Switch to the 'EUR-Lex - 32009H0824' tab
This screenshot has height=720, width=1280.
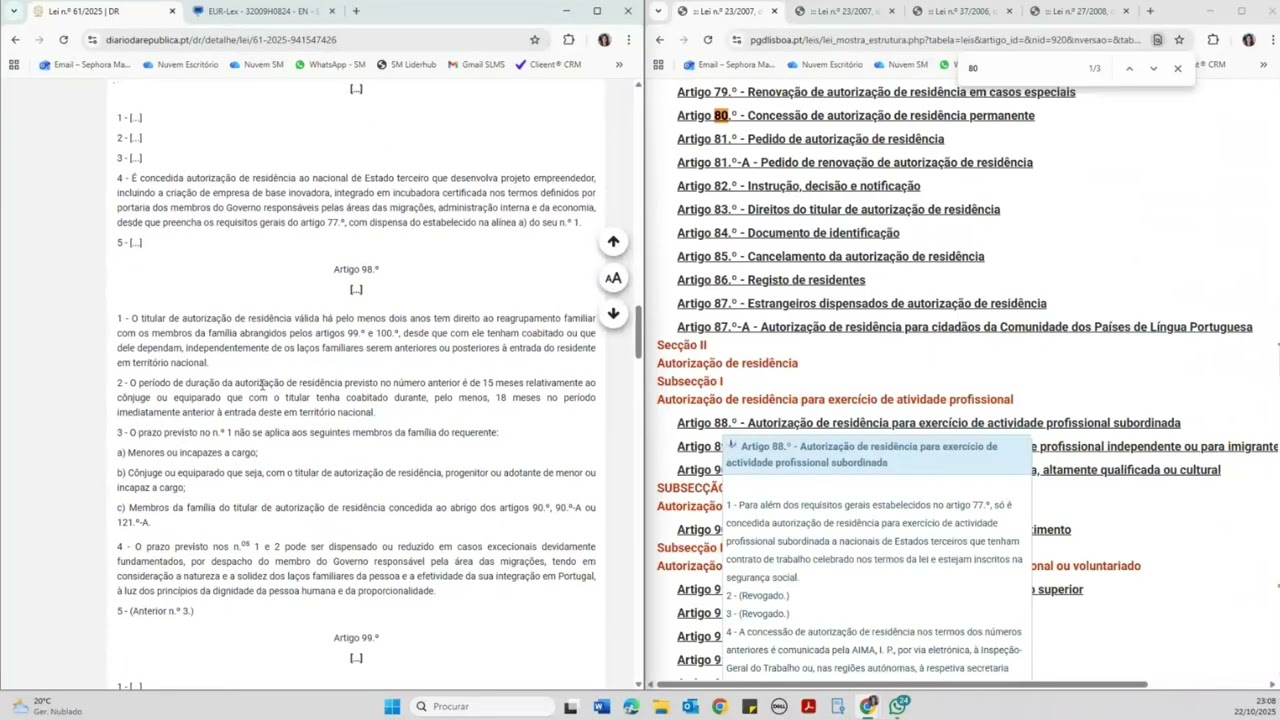(263, 11)
